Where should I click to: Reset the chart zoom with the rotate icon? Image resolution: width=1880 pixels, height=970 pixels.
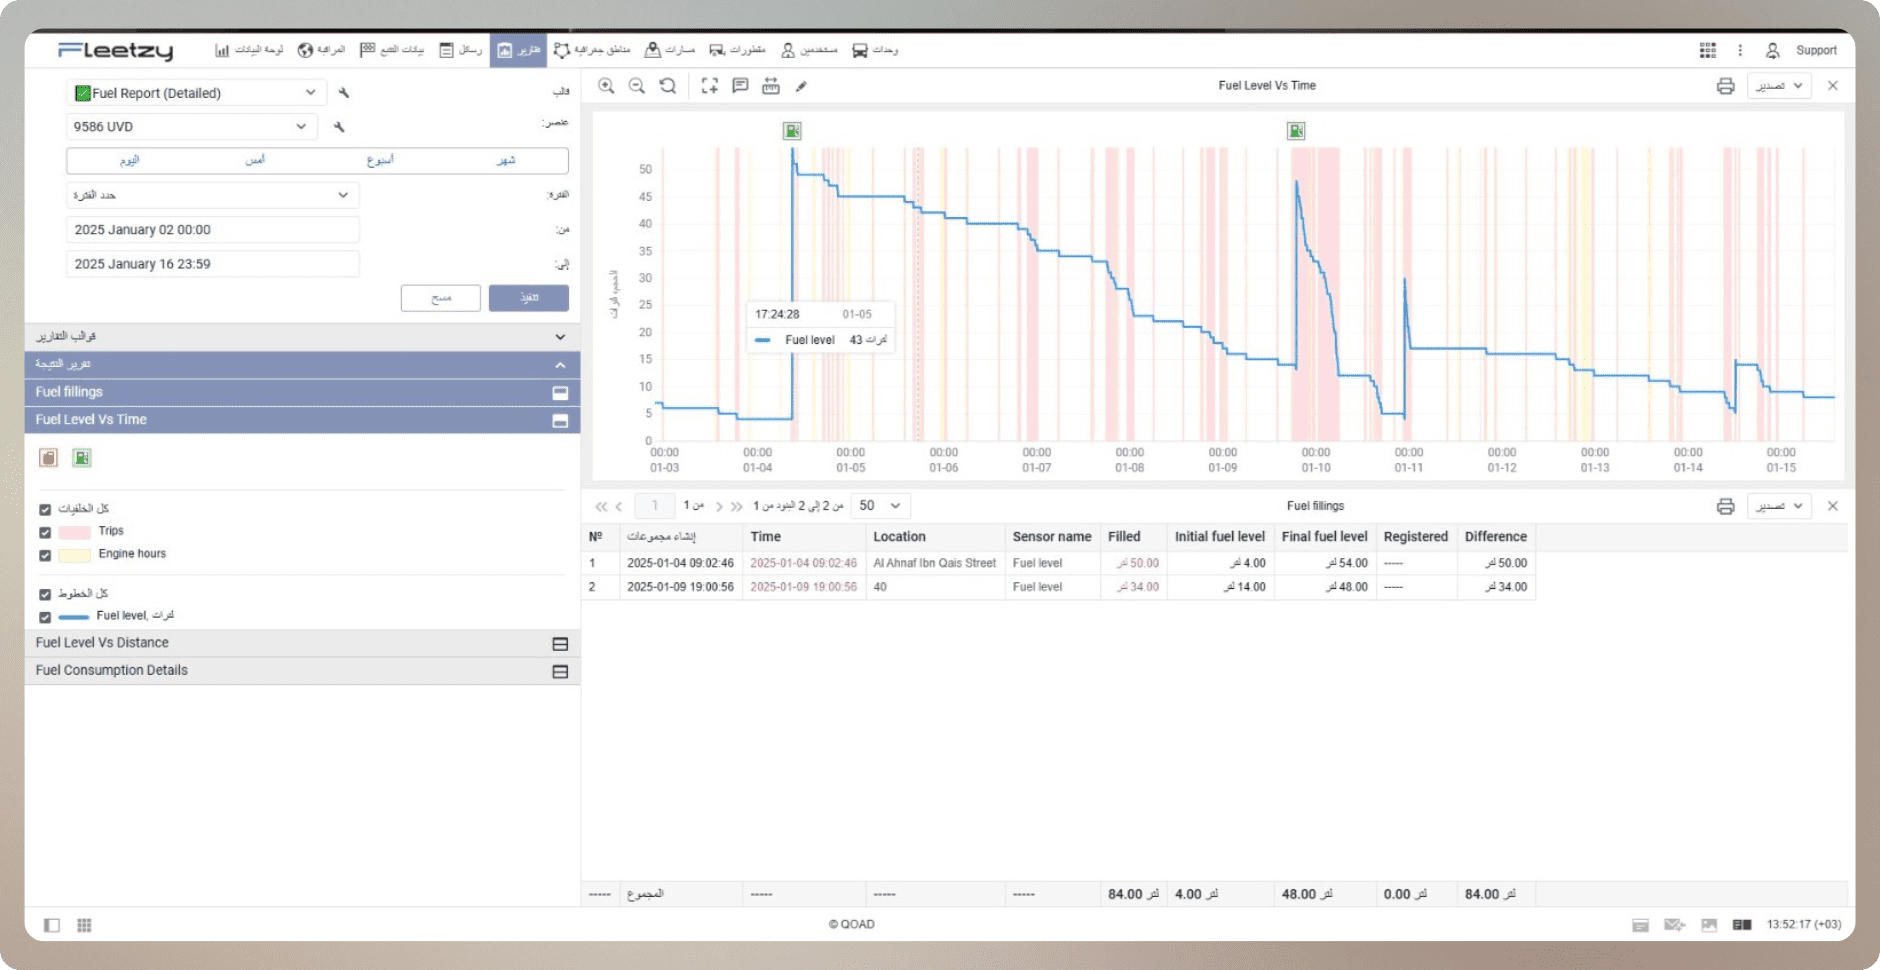668,86
